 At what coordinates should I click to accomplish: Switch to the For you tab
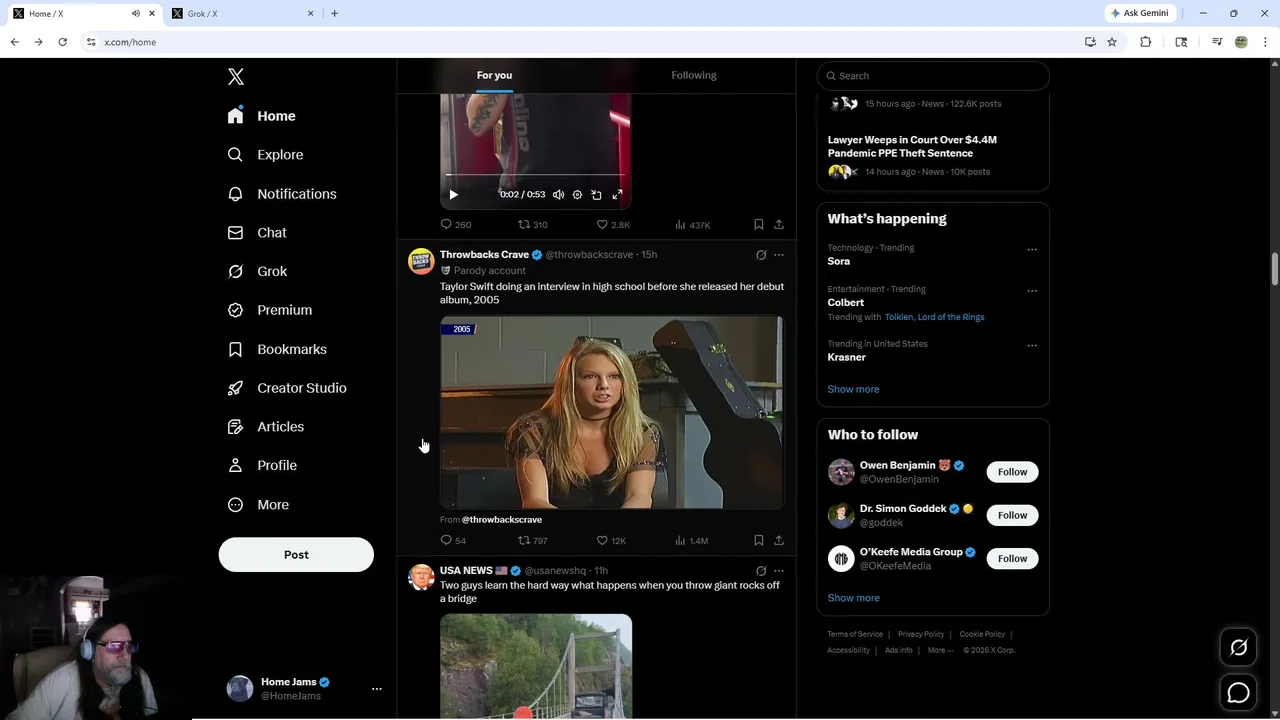[494, 76]
